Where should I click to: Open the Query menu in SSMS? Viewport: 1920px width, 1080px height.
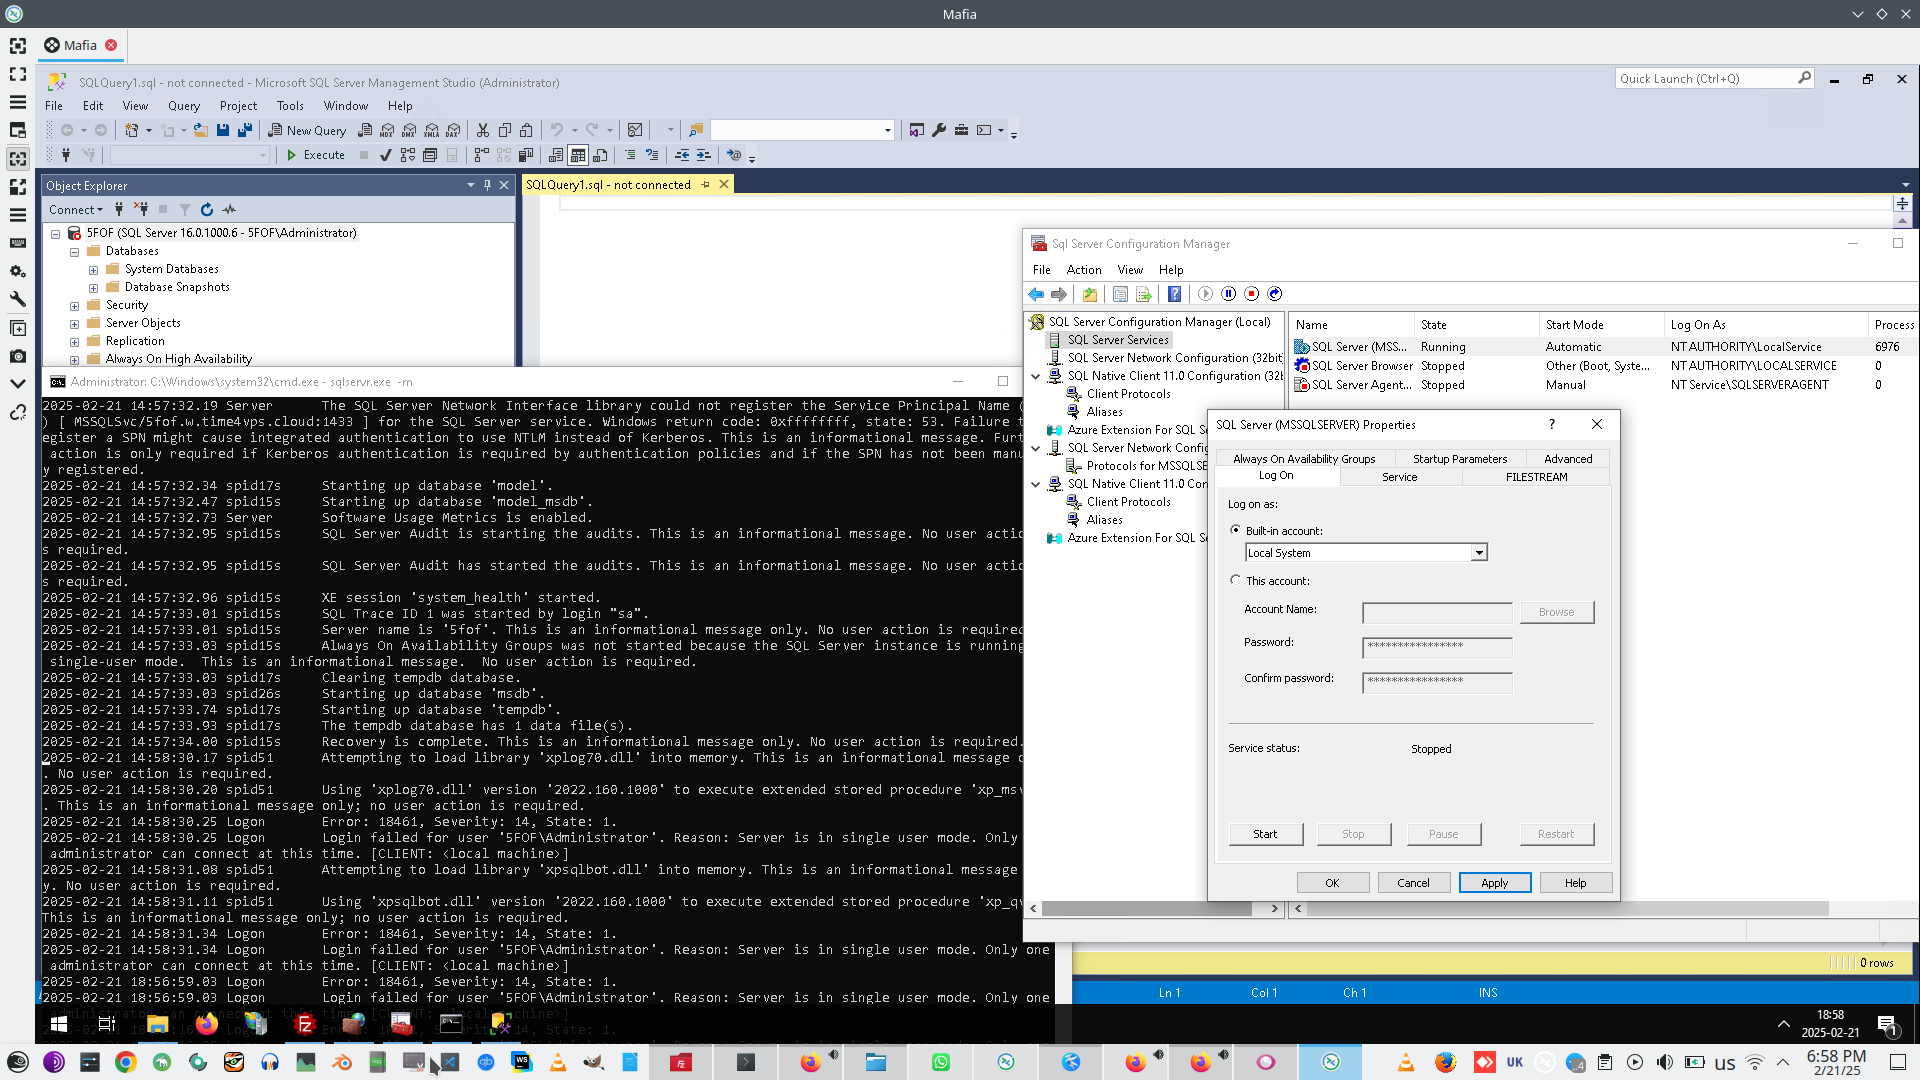183,106
